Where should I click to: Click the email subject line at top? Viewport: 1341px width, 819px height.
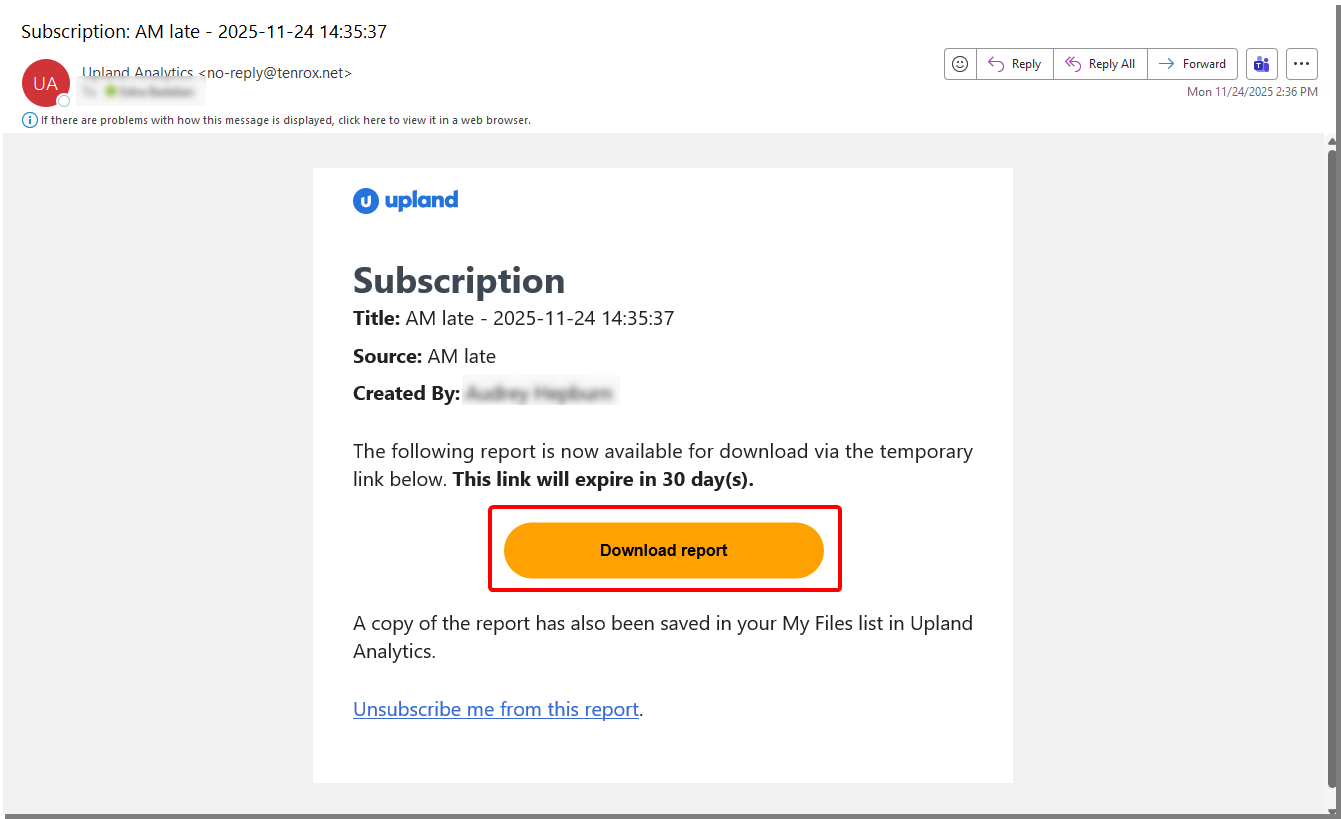click(204, 31)
